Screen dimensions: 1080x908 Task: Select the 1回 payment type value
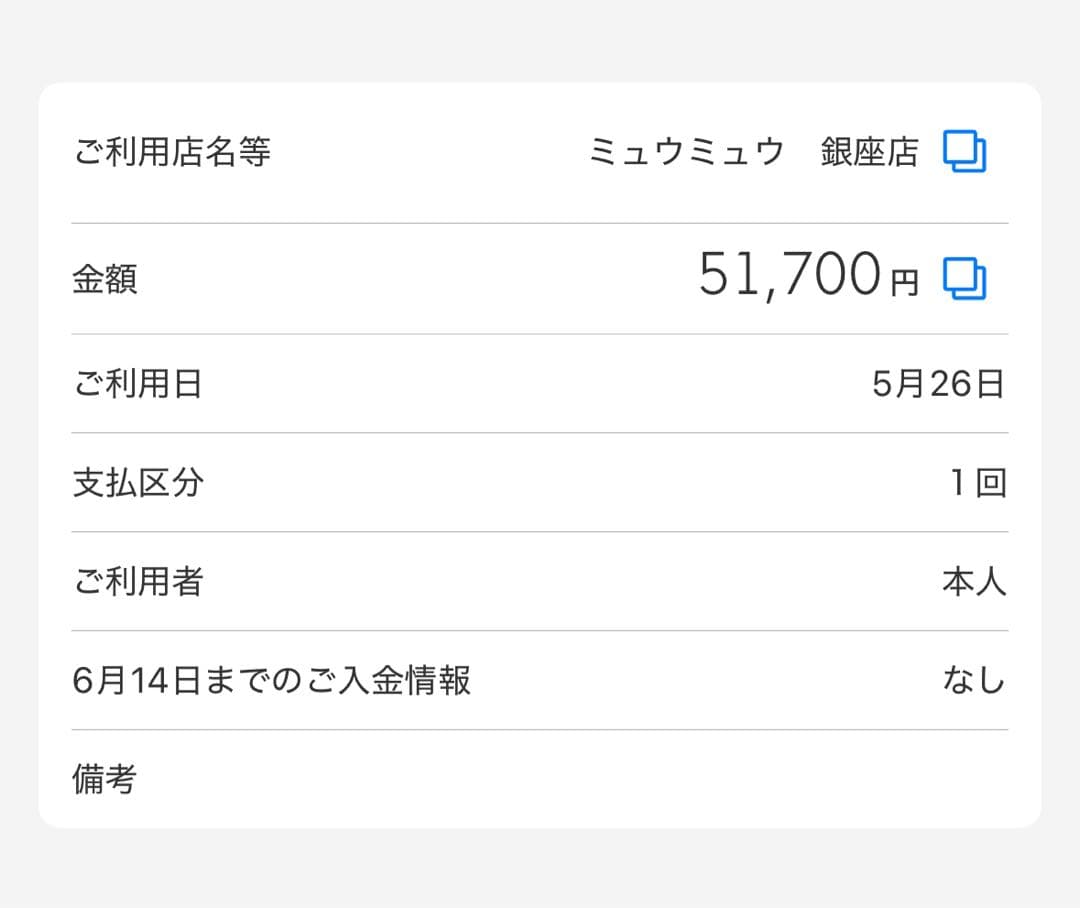pos(977,483)
